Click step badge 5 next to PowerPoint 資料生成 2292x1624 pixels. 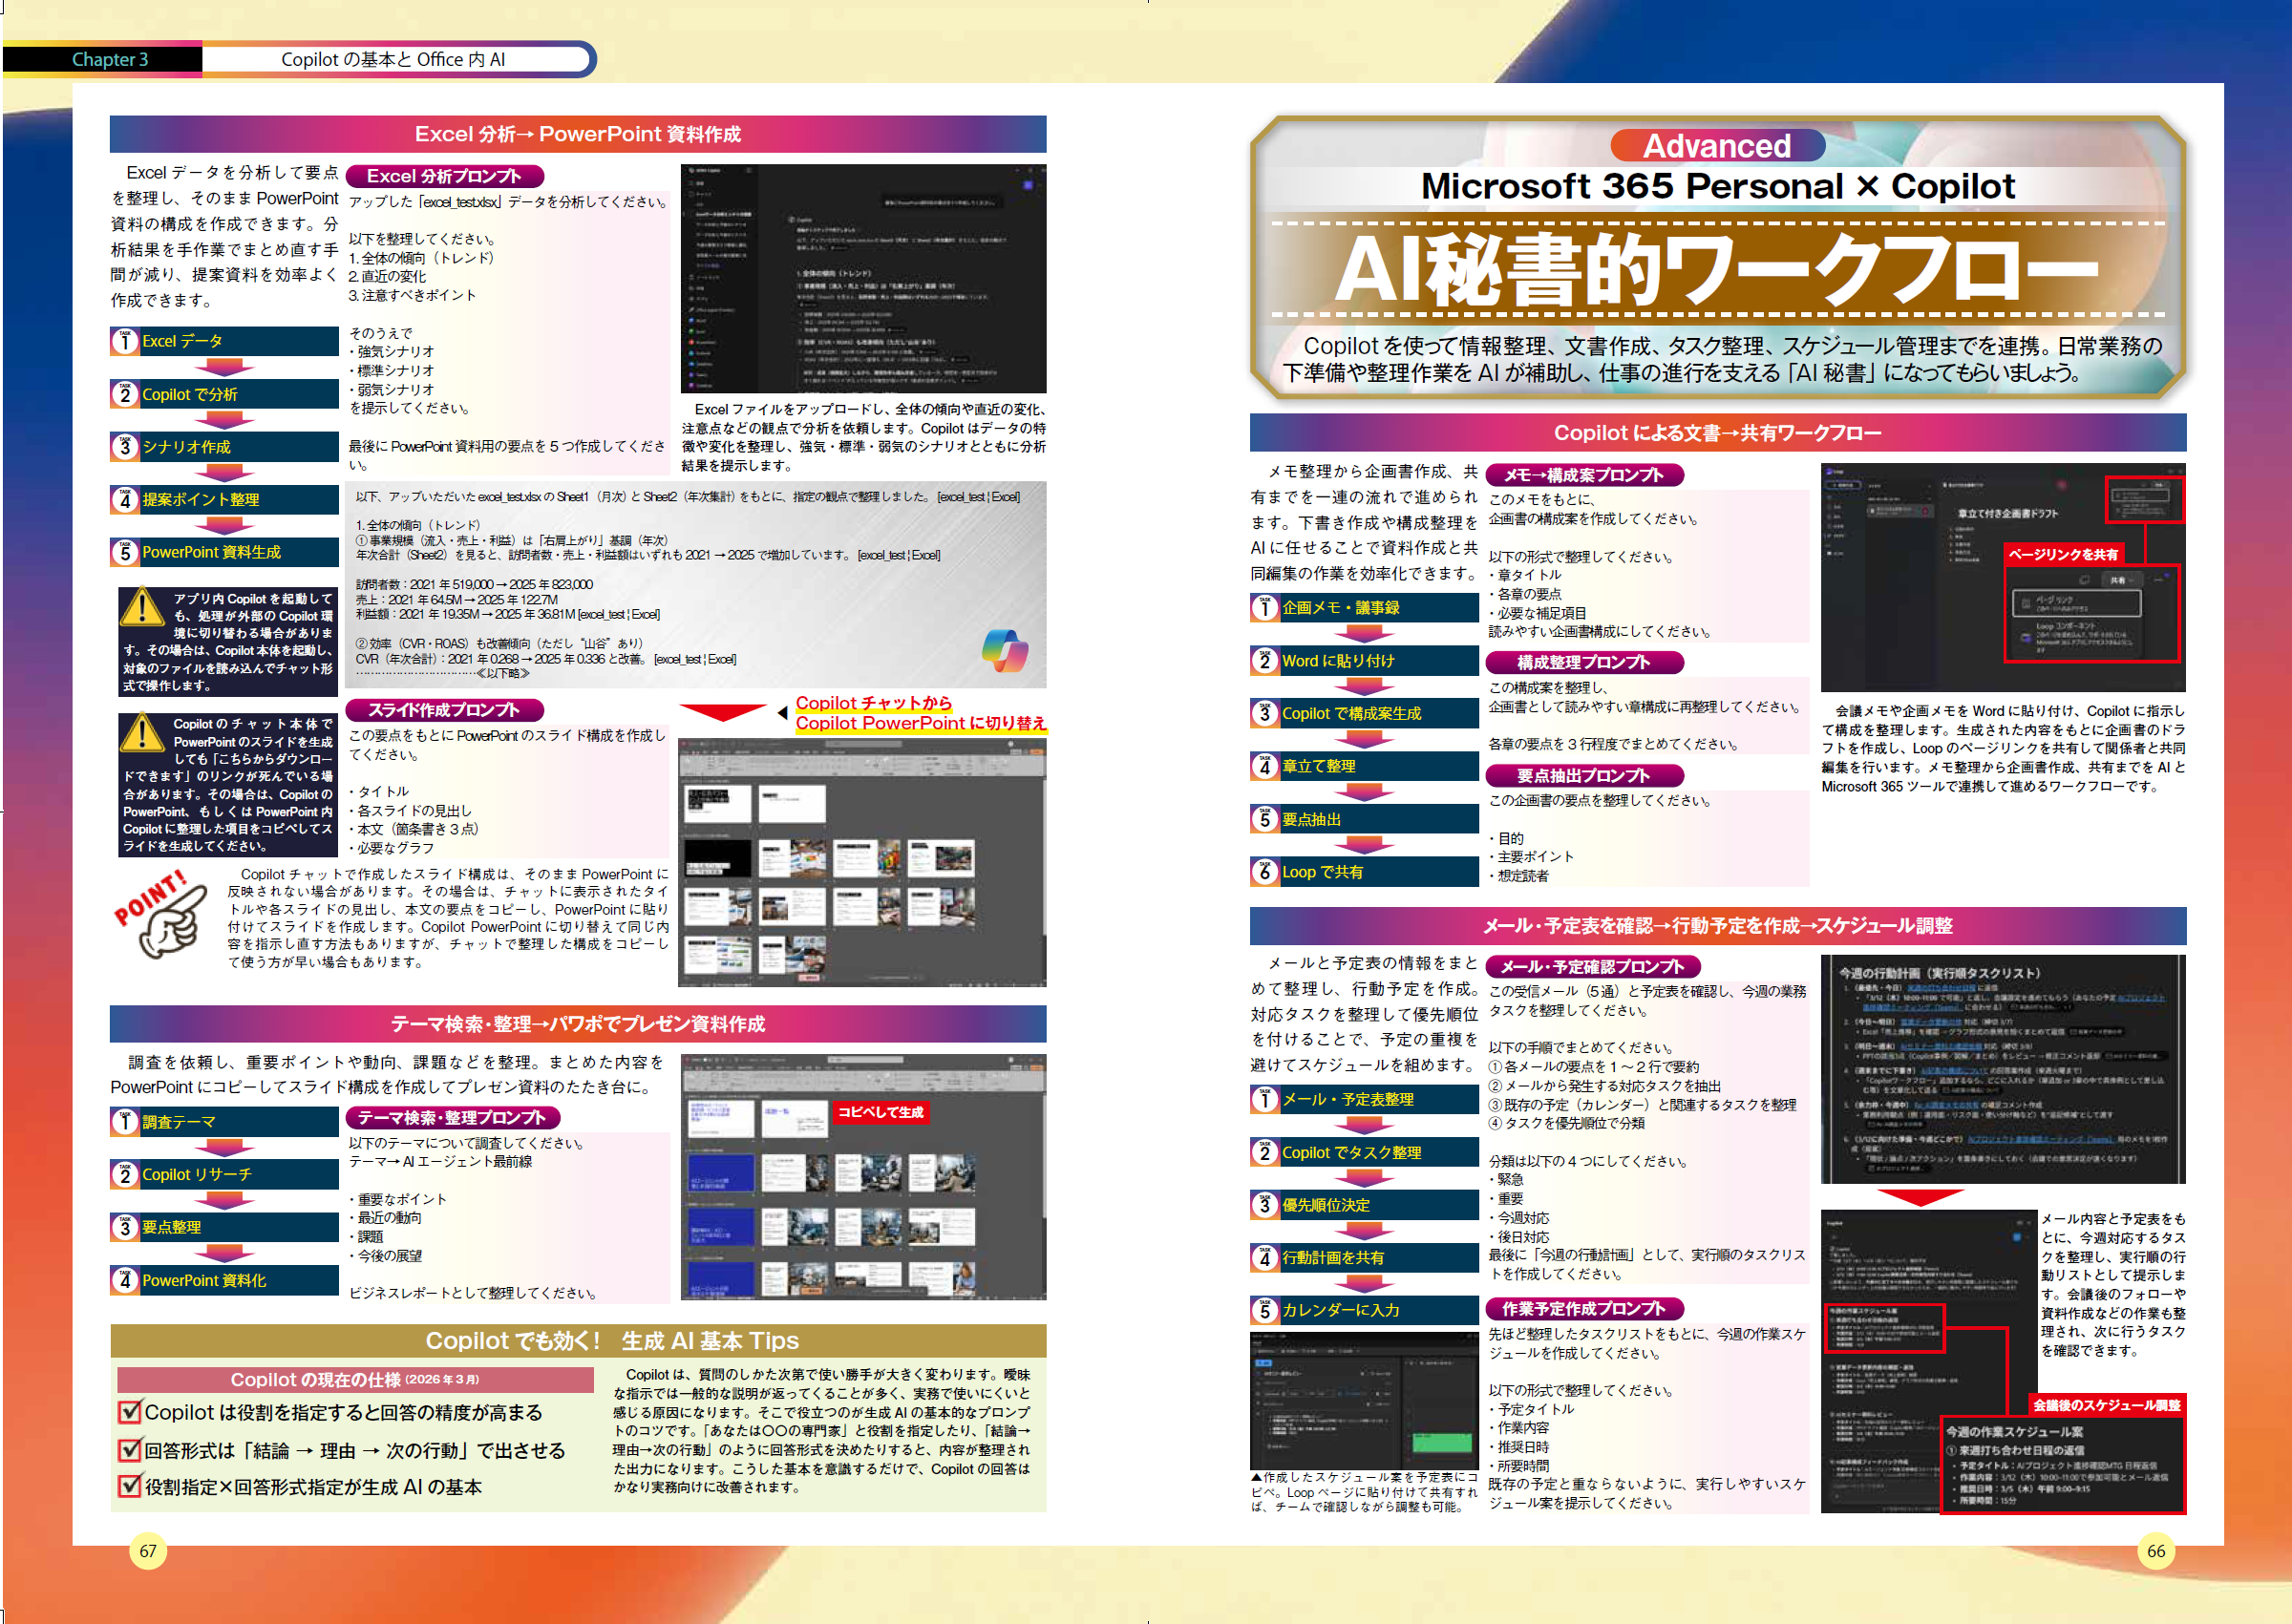(125, 552)
